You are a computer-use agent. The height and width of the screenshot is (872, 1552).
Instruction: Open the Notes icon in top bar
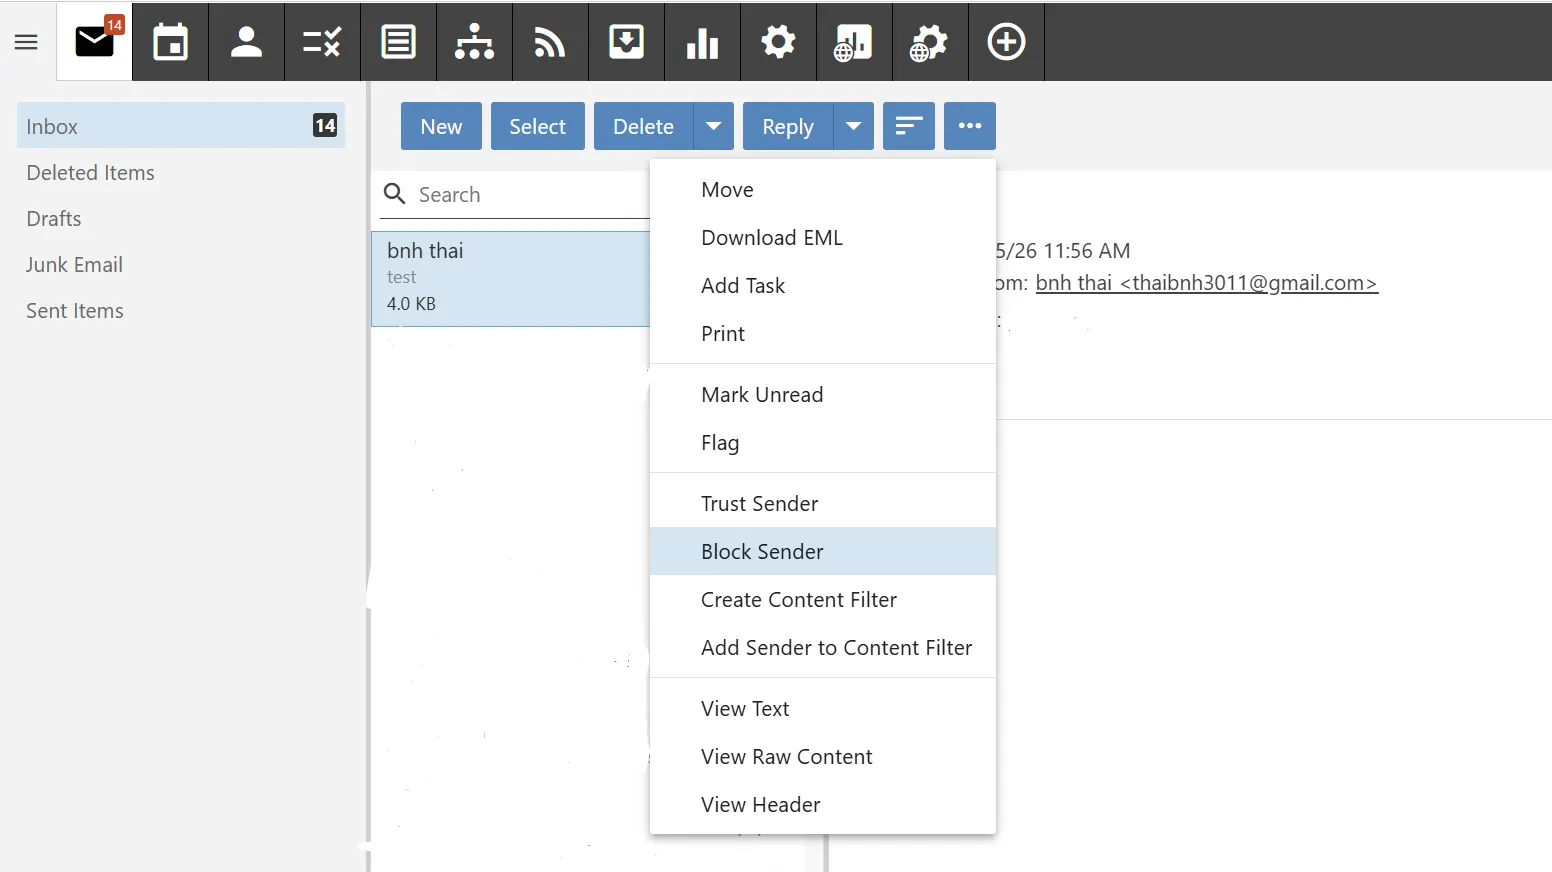399,42
